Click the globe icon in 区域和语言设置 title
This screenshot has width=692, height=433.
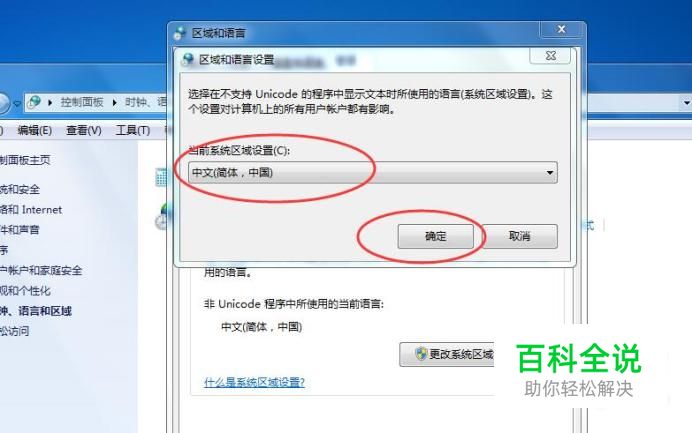click(188, 59)
